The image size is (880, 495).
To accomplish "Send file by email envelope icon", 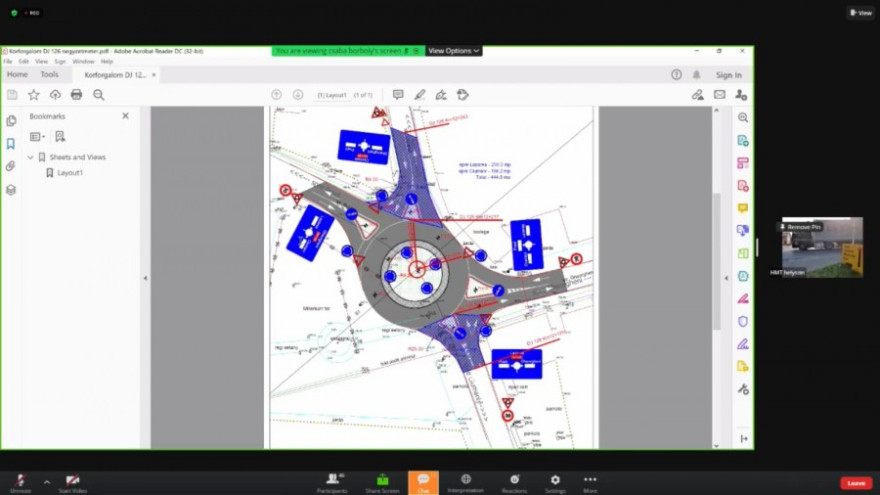I will [x=719, y=95].
